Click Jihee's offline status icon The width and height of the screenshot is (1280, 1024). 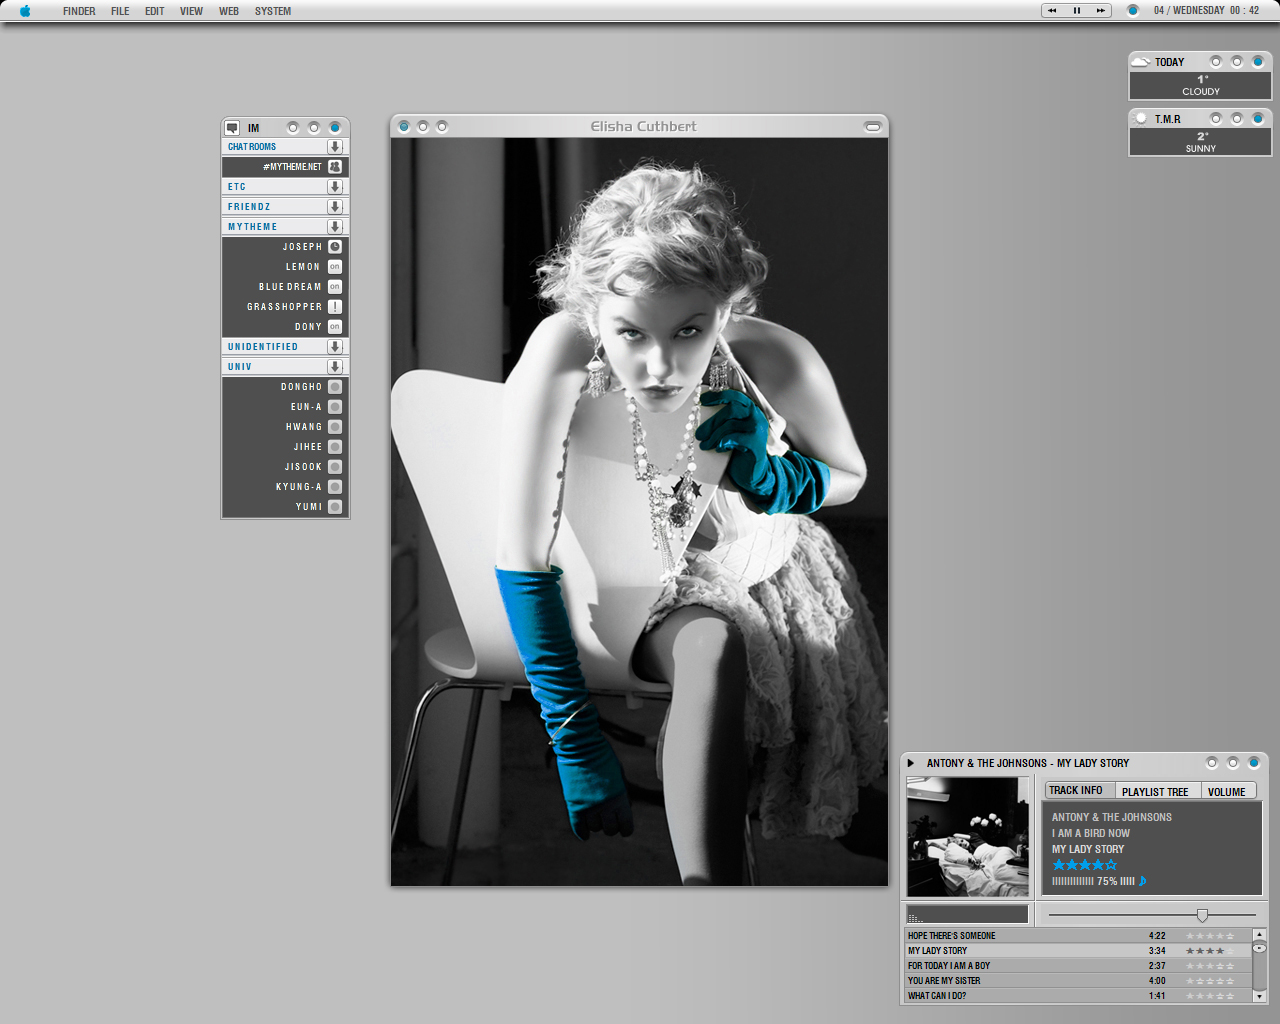click(335, 447)
